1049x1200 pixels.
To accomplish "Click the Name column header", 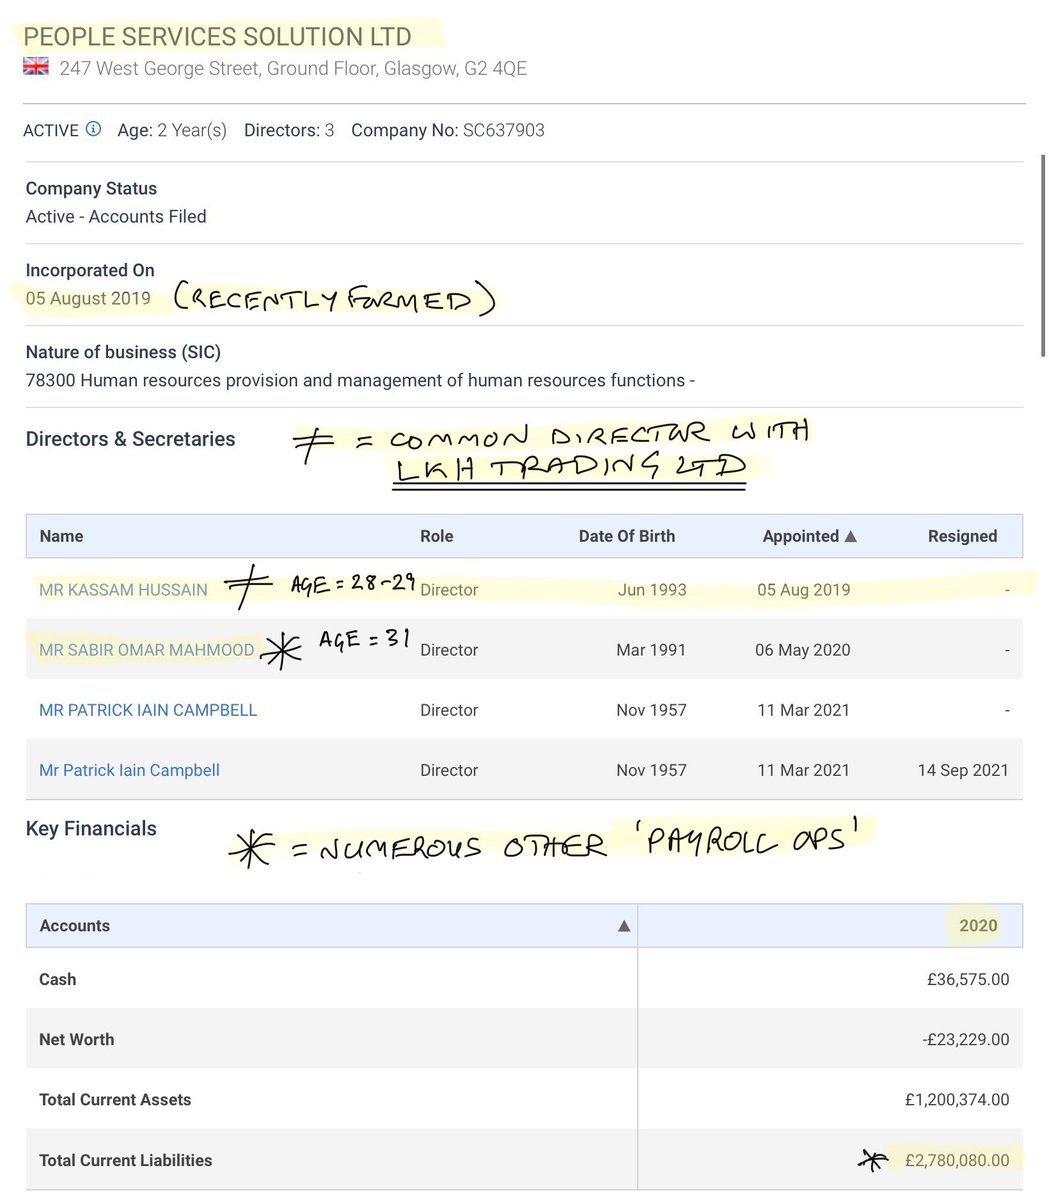I will point(61,536).
